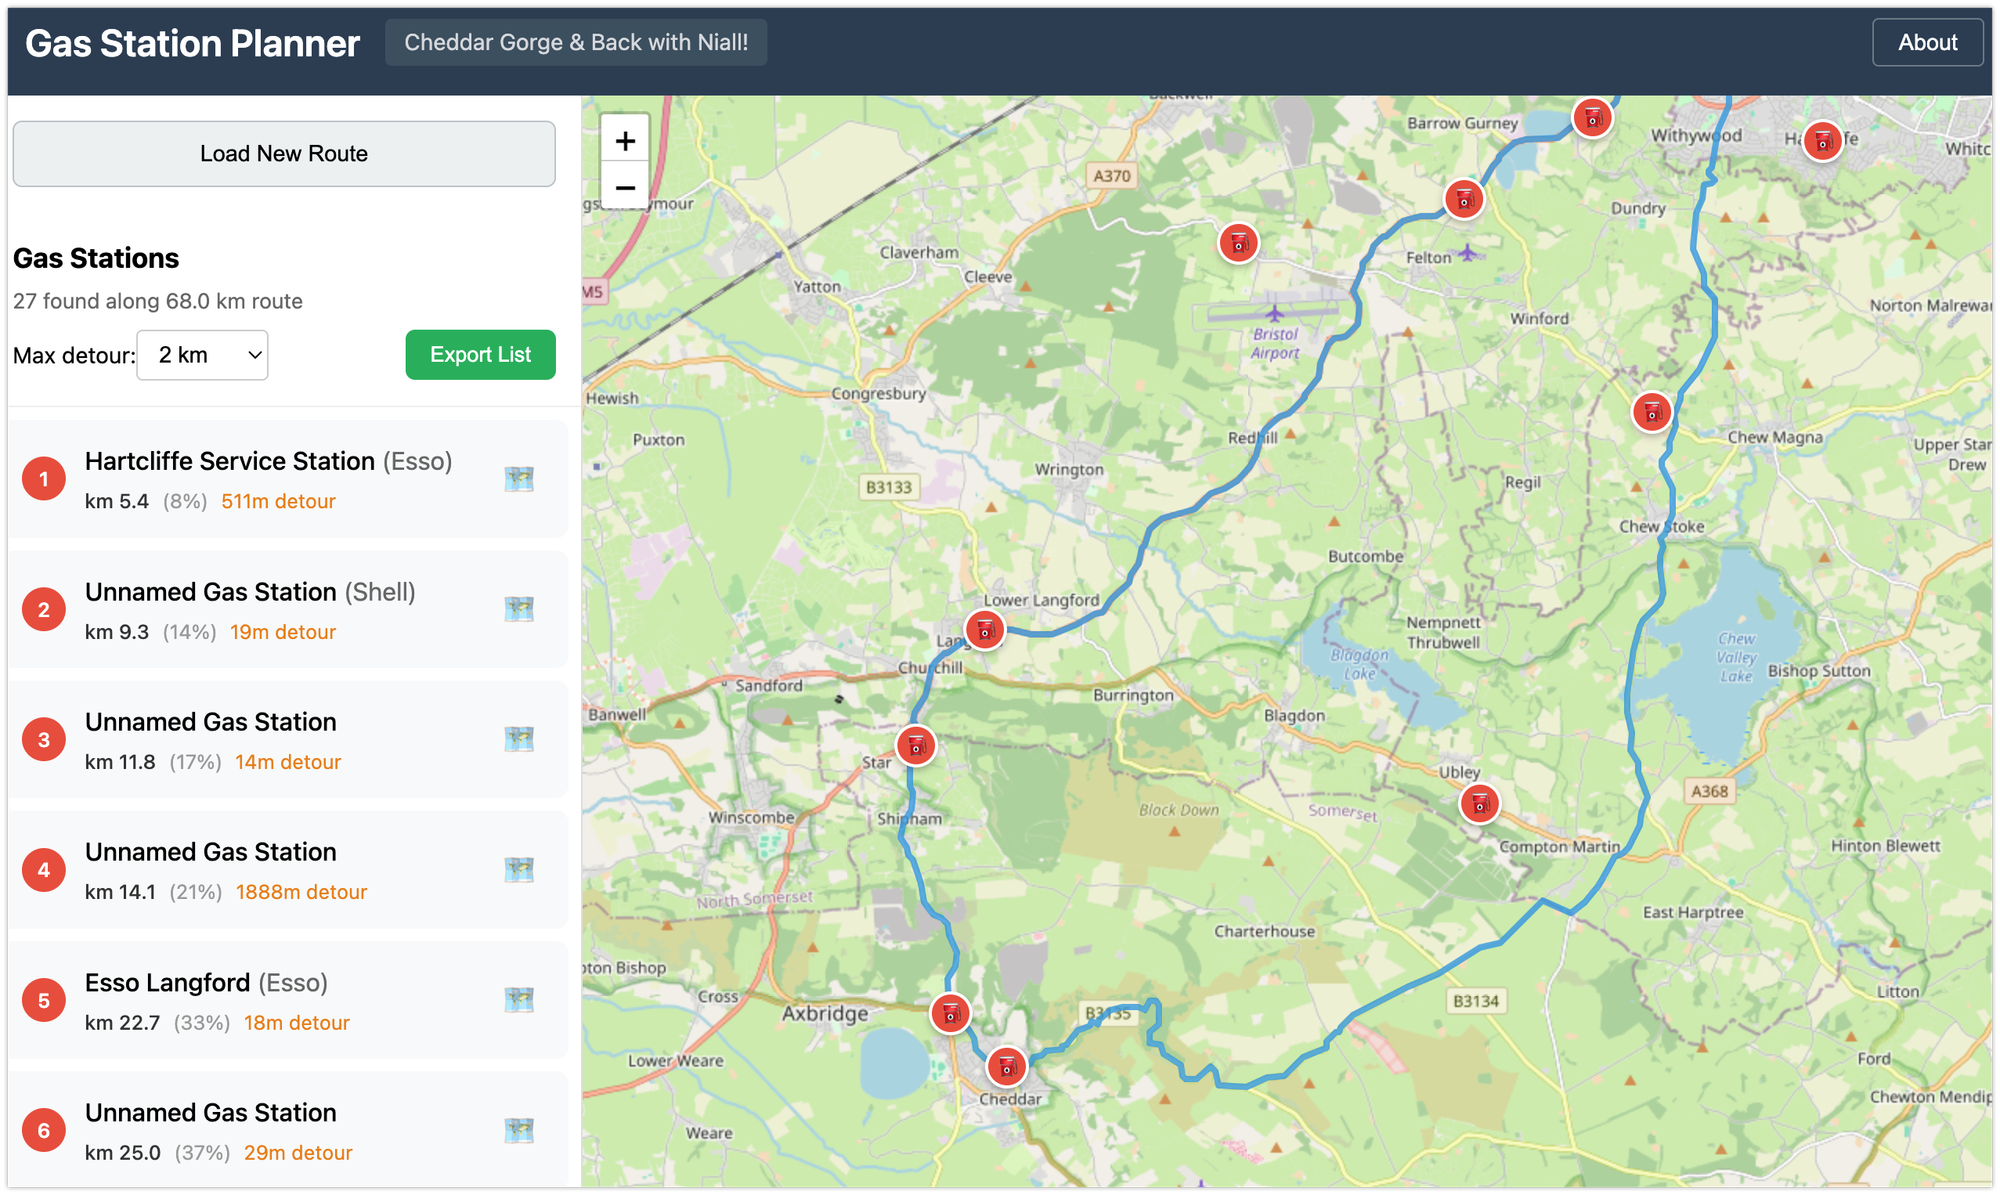This screenshot has height=1195, width=2000.
Task: Click gas station marker at Lower Langford
Action: pos(984,630)
